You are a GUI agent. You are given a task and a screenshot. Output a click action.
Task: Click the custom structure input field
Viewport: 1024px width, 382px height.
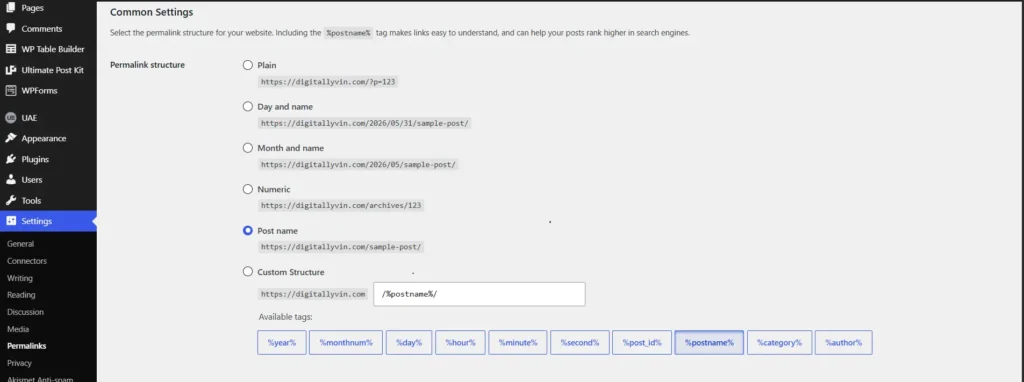[x=479, y=294]
